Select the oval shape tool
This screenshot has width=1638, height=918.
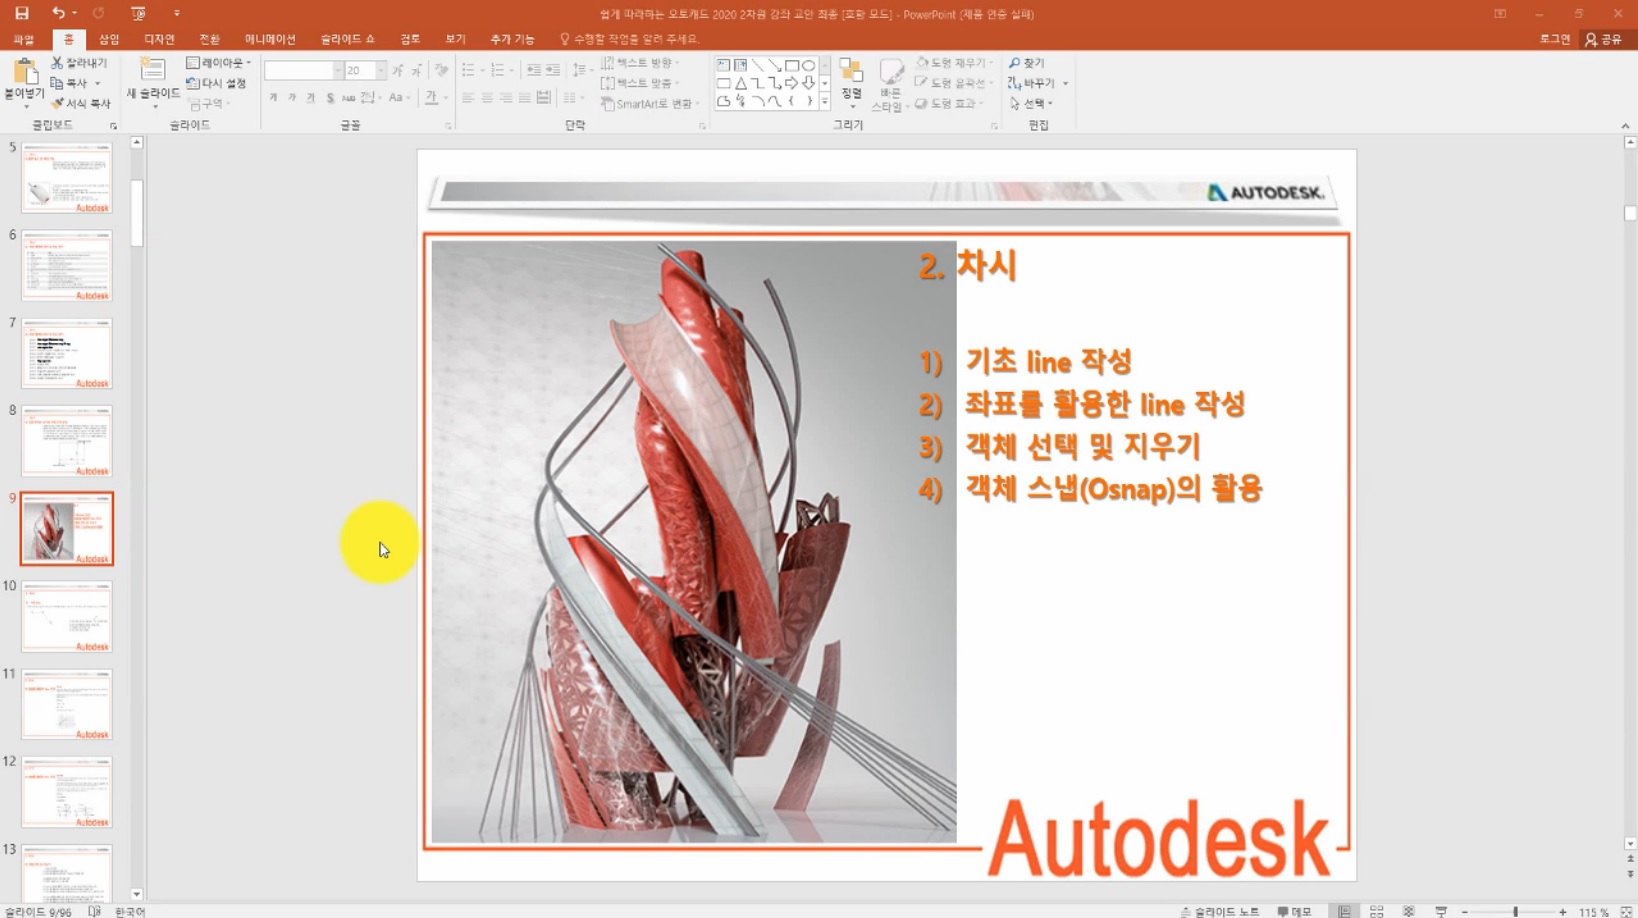(806, 64)
